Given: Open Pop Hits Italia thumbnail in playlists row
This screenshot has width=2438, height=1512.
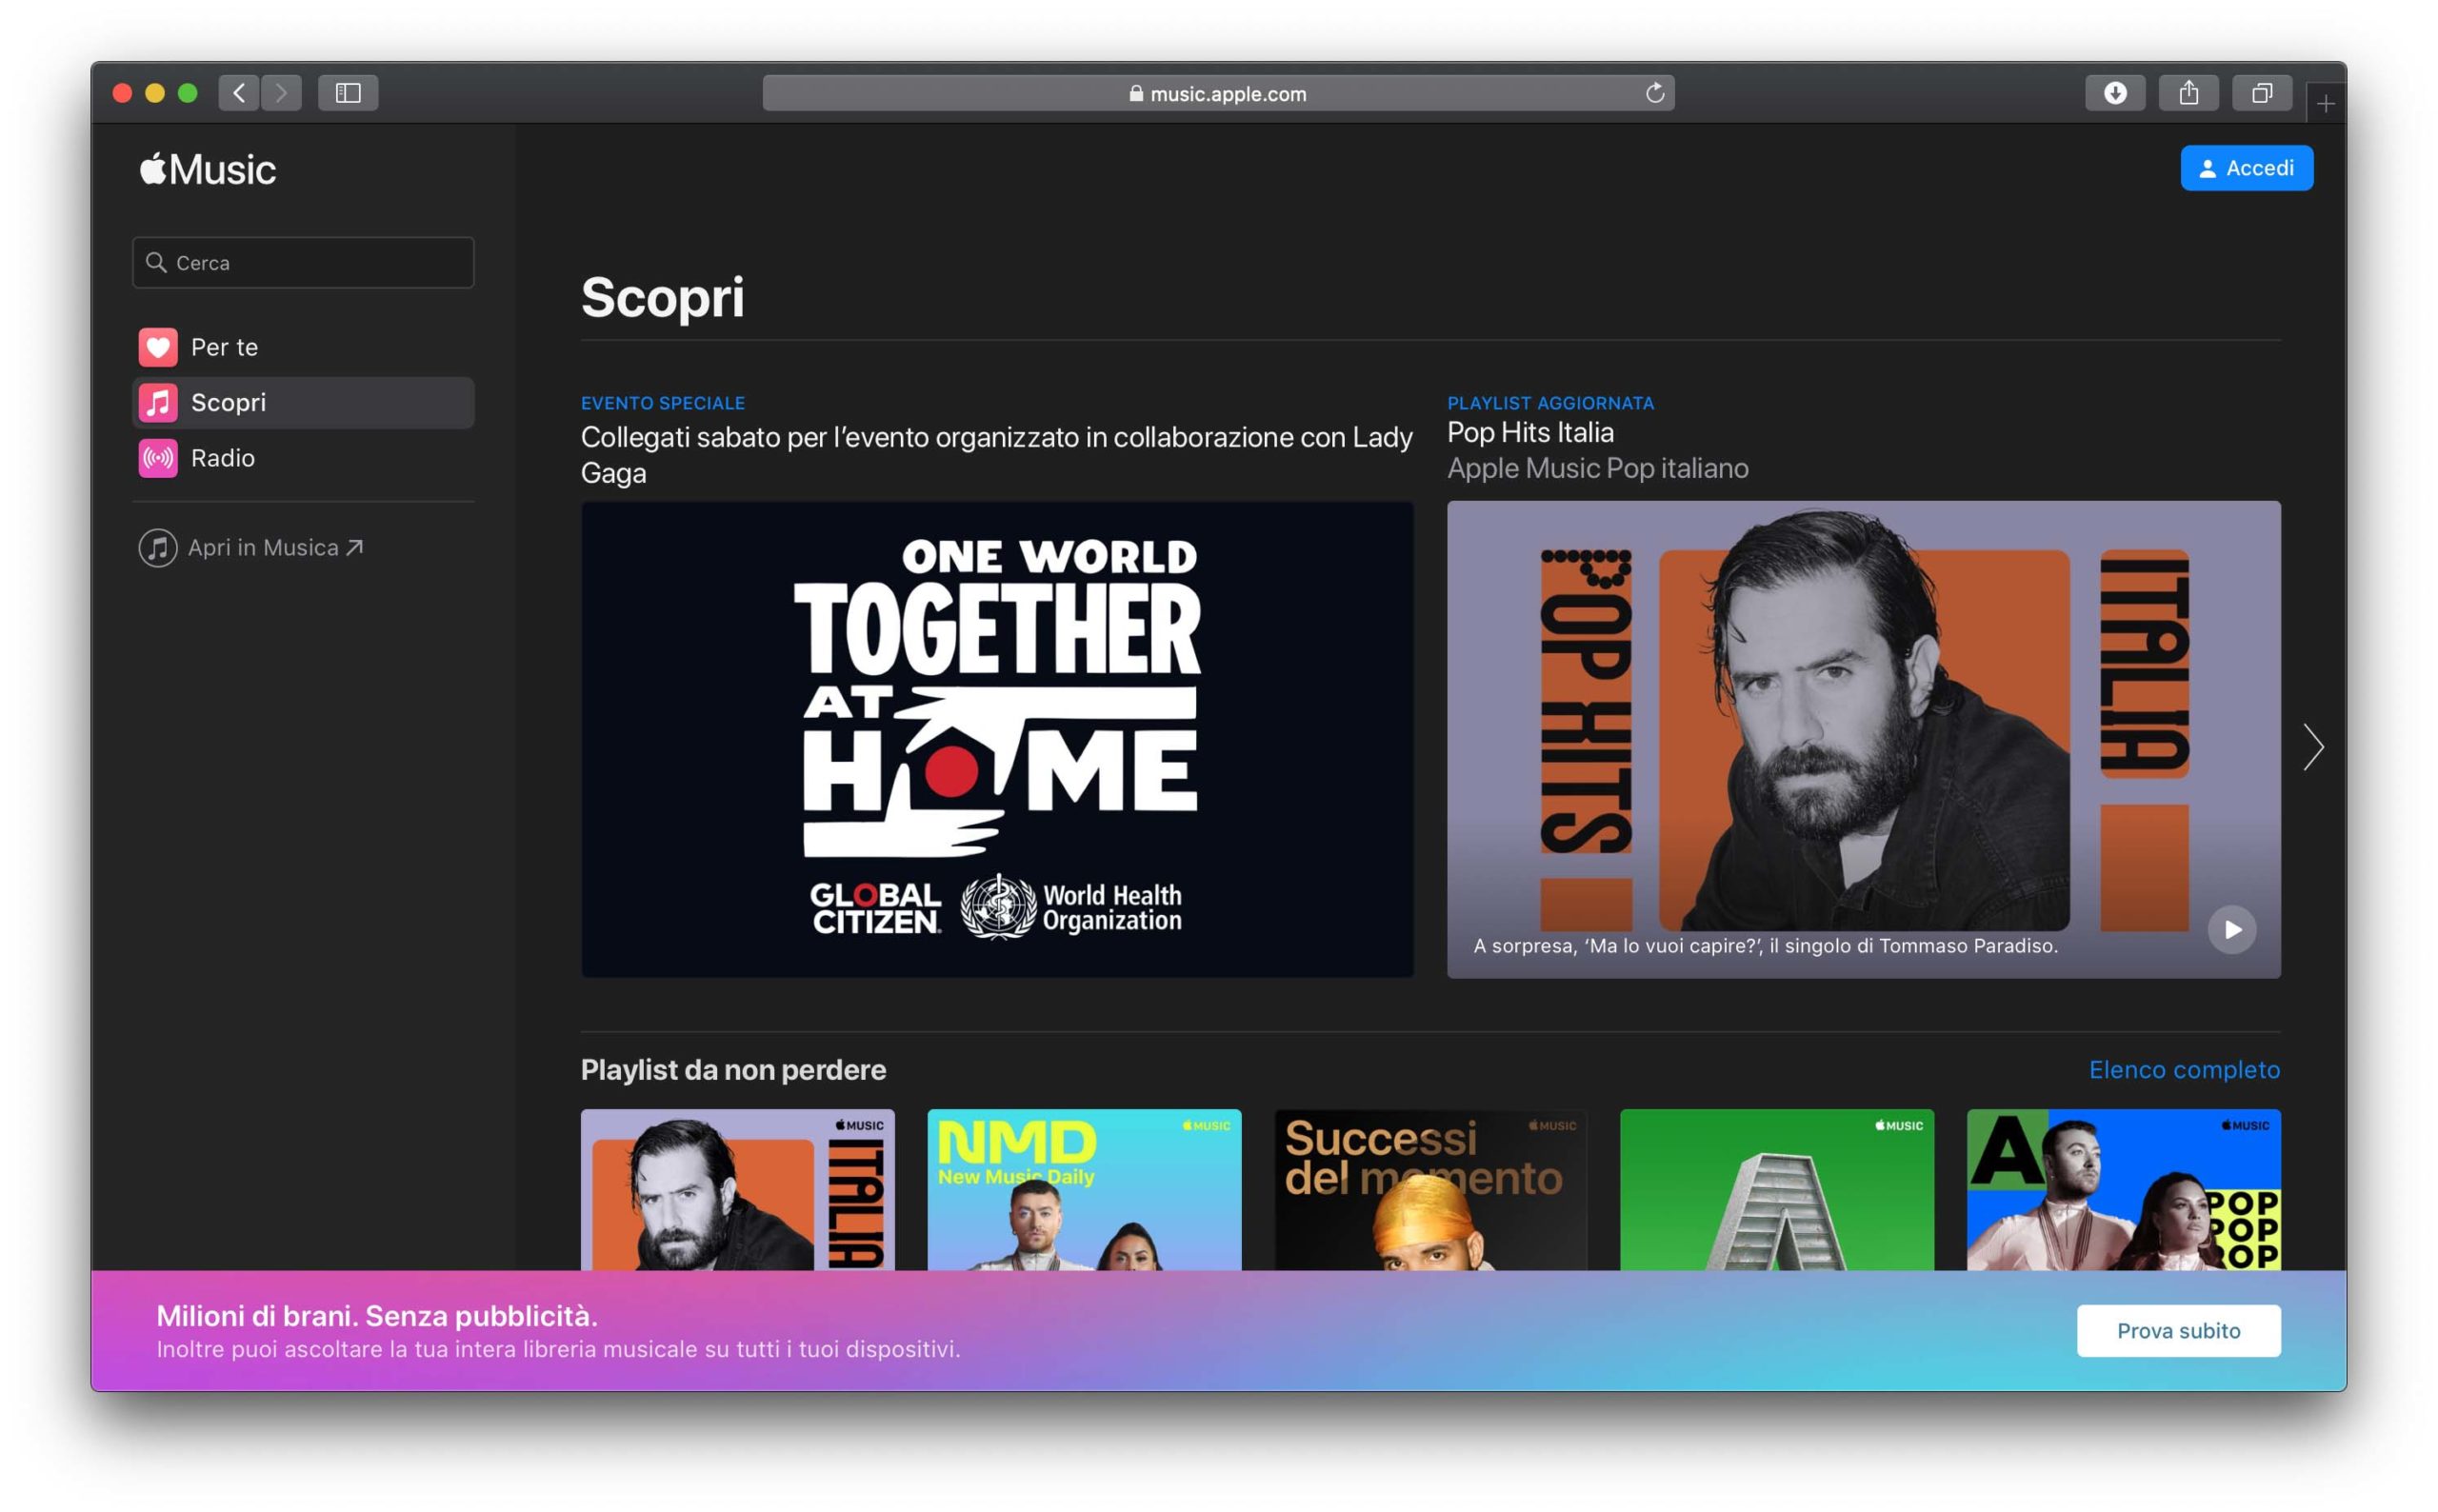Looking at the screenshot, I should pyautogui.click(x=737, y=1189).
